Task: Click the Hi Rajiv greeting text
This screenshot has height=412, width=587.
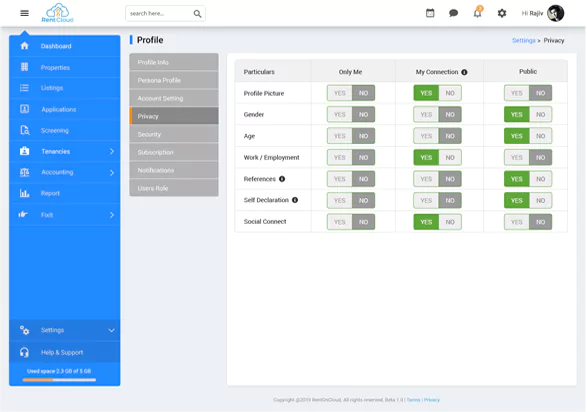Action: click(x=532, y=13)
